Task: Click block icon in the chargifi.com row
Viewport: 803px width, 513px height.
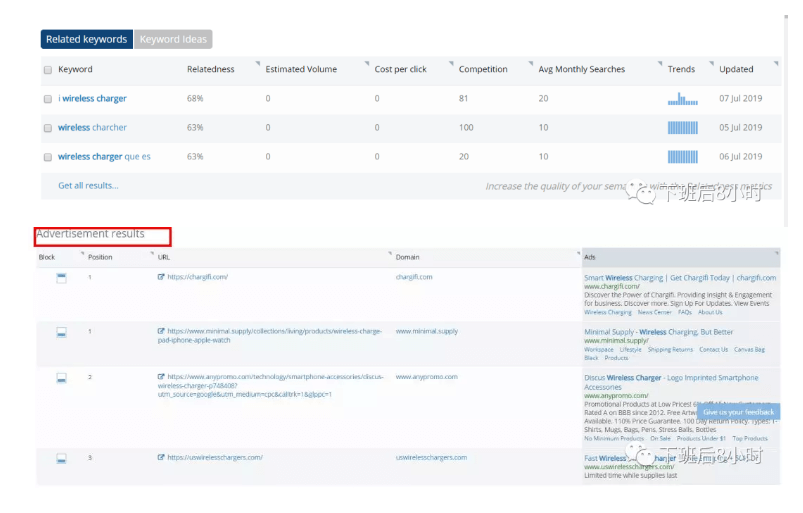Action: click(61, 277)
